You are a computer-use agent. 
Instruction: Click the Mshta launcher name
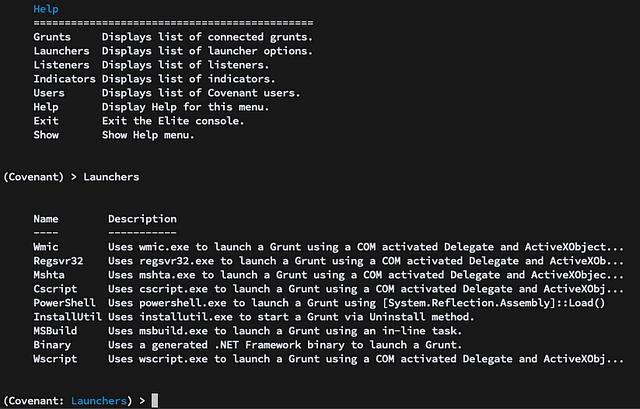pos(49,275)
